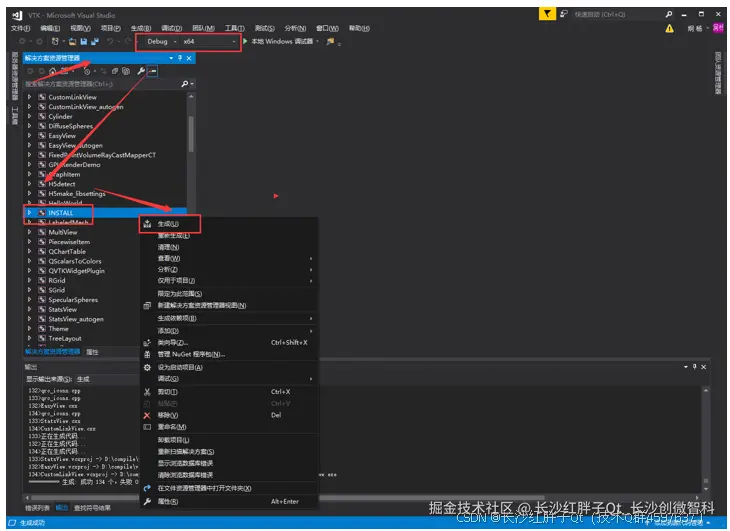Open the debugger target dropdown arrow
Screen dimensions: 730x531
[317, 41]
